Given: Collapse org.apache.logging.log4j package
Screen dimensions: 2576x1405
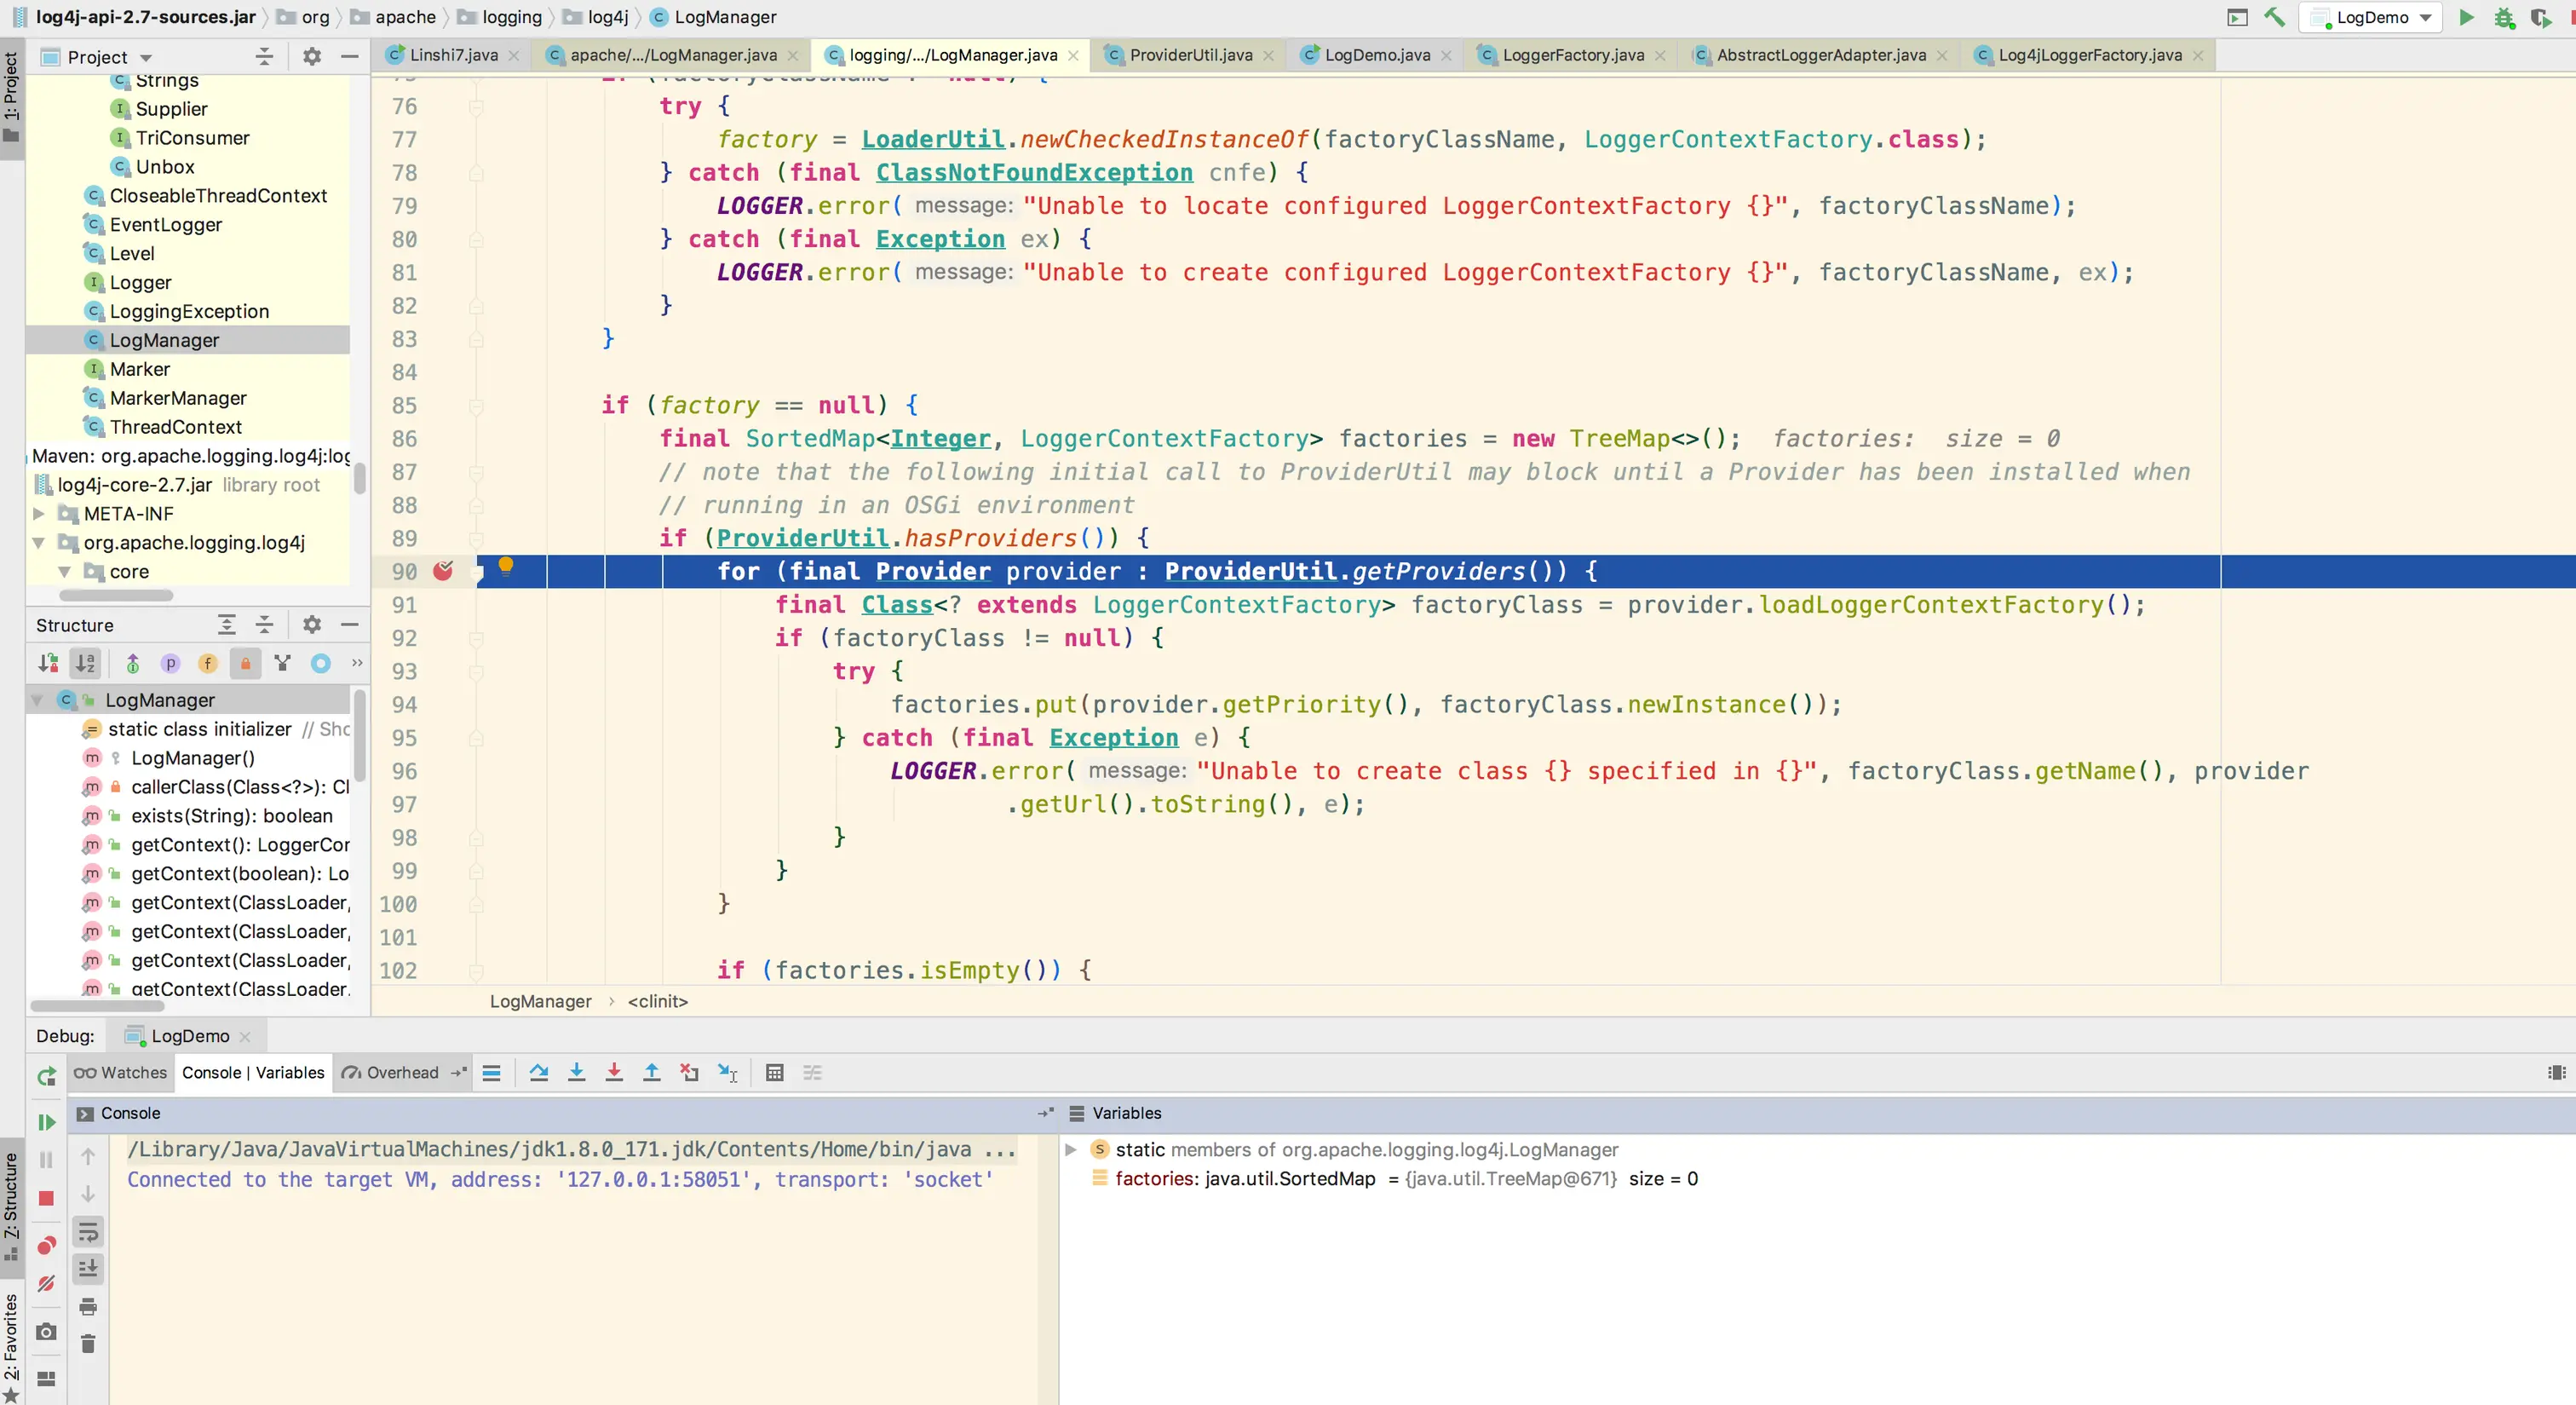Looking at the screenshot, I should click(x=38, y=543).
